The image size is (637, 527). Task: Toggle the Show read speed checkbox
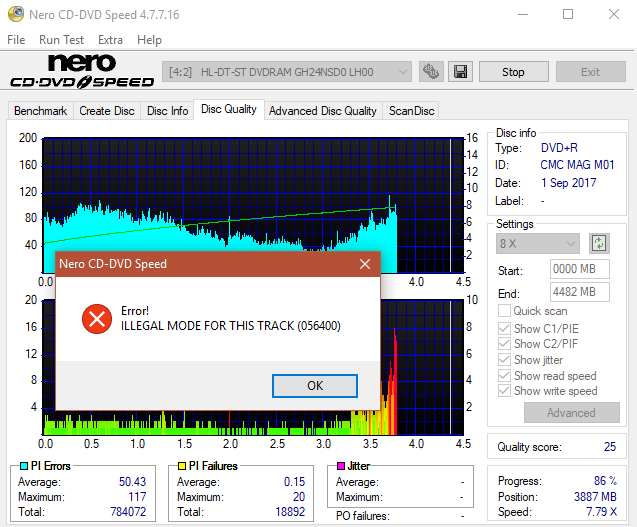tap(504, 375)
